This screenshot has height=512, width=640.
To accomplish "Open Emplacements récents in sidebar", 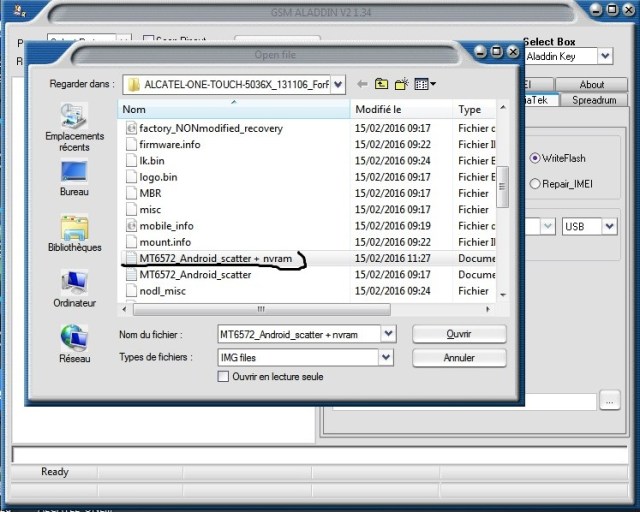I will (x=74, y=126).
